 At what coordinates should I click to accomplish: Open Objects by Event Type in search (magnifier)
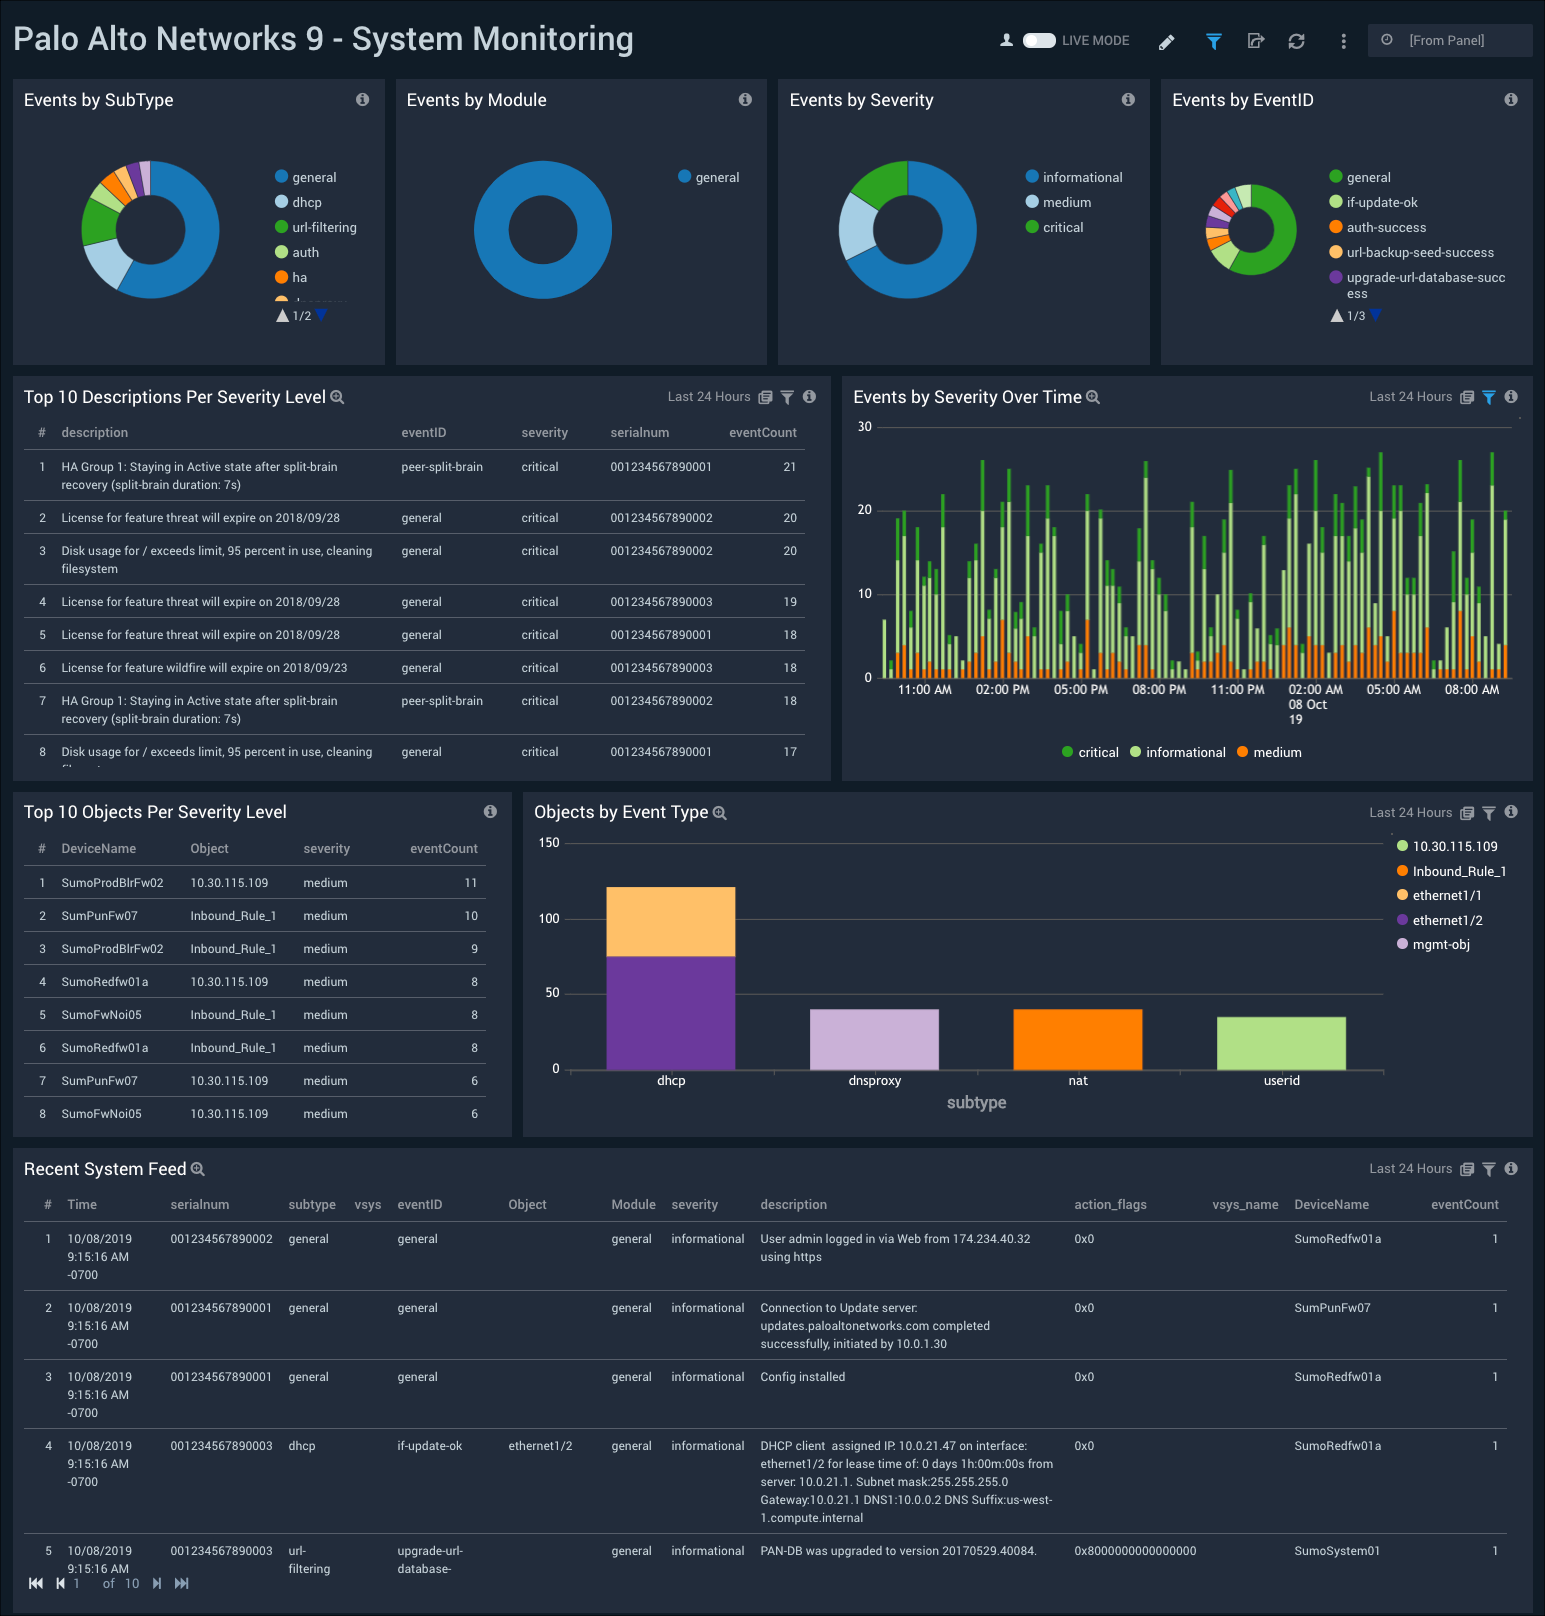pyautogui.click(x=719, y=813)
